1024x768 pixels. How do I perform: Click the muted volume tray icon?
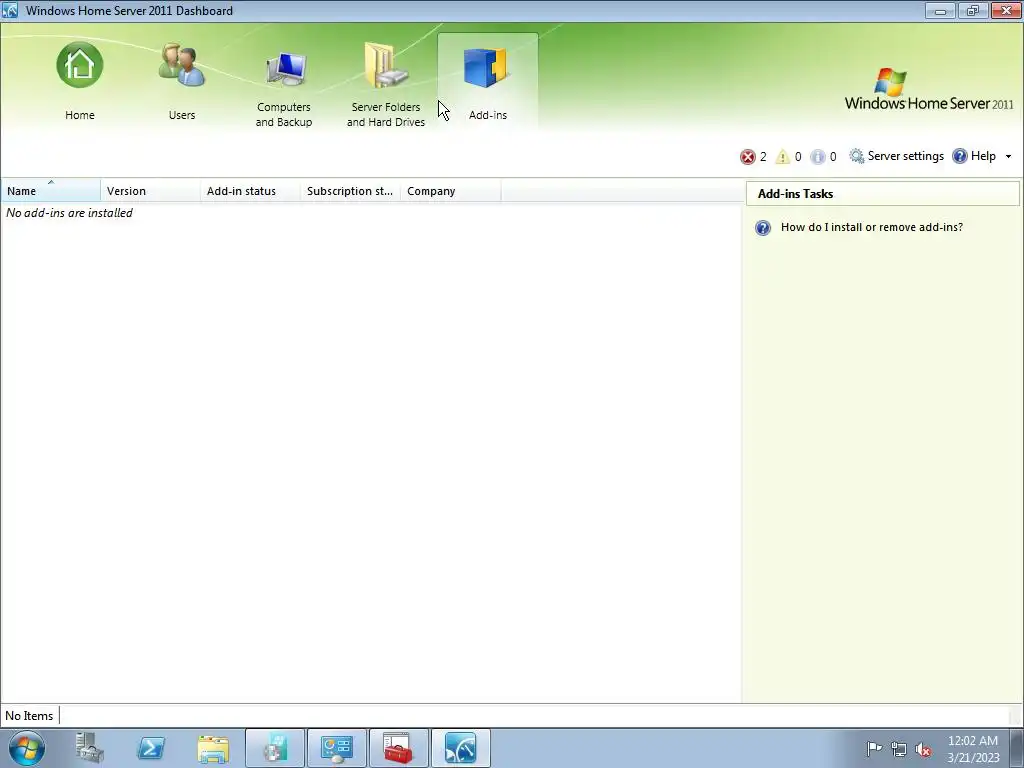pyautogui.click(x=923, y=749)
